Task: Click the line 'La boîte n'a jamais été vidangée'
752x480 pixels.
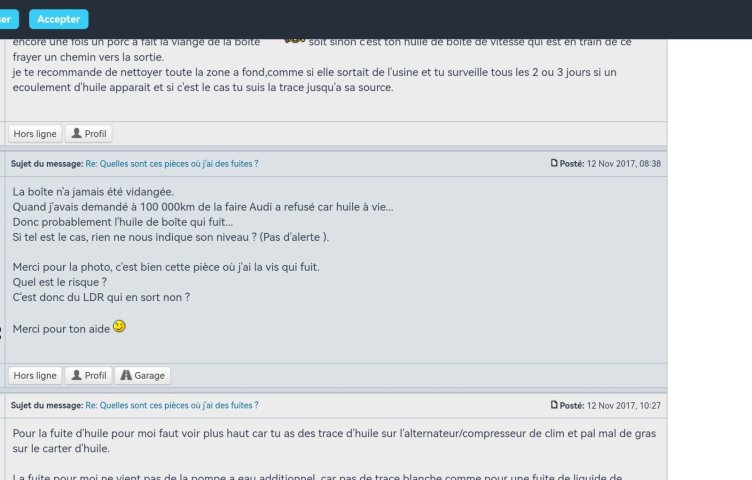Action: [x=93, y=192]
